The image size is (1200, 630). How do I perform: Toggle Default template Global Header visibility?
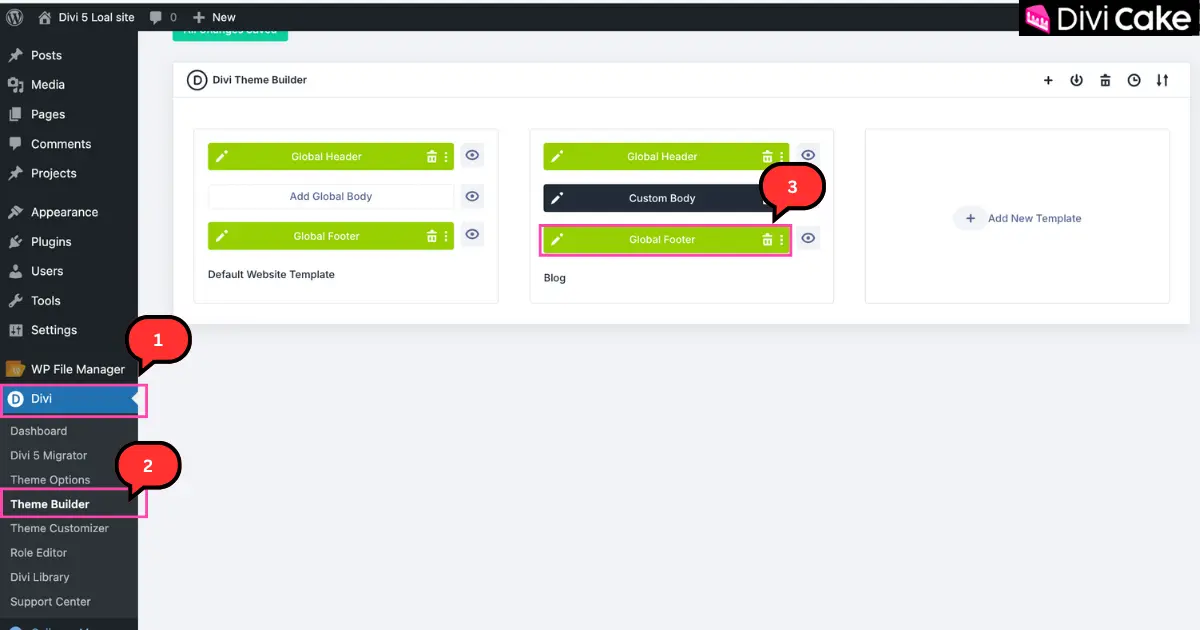tap(472, 155)
